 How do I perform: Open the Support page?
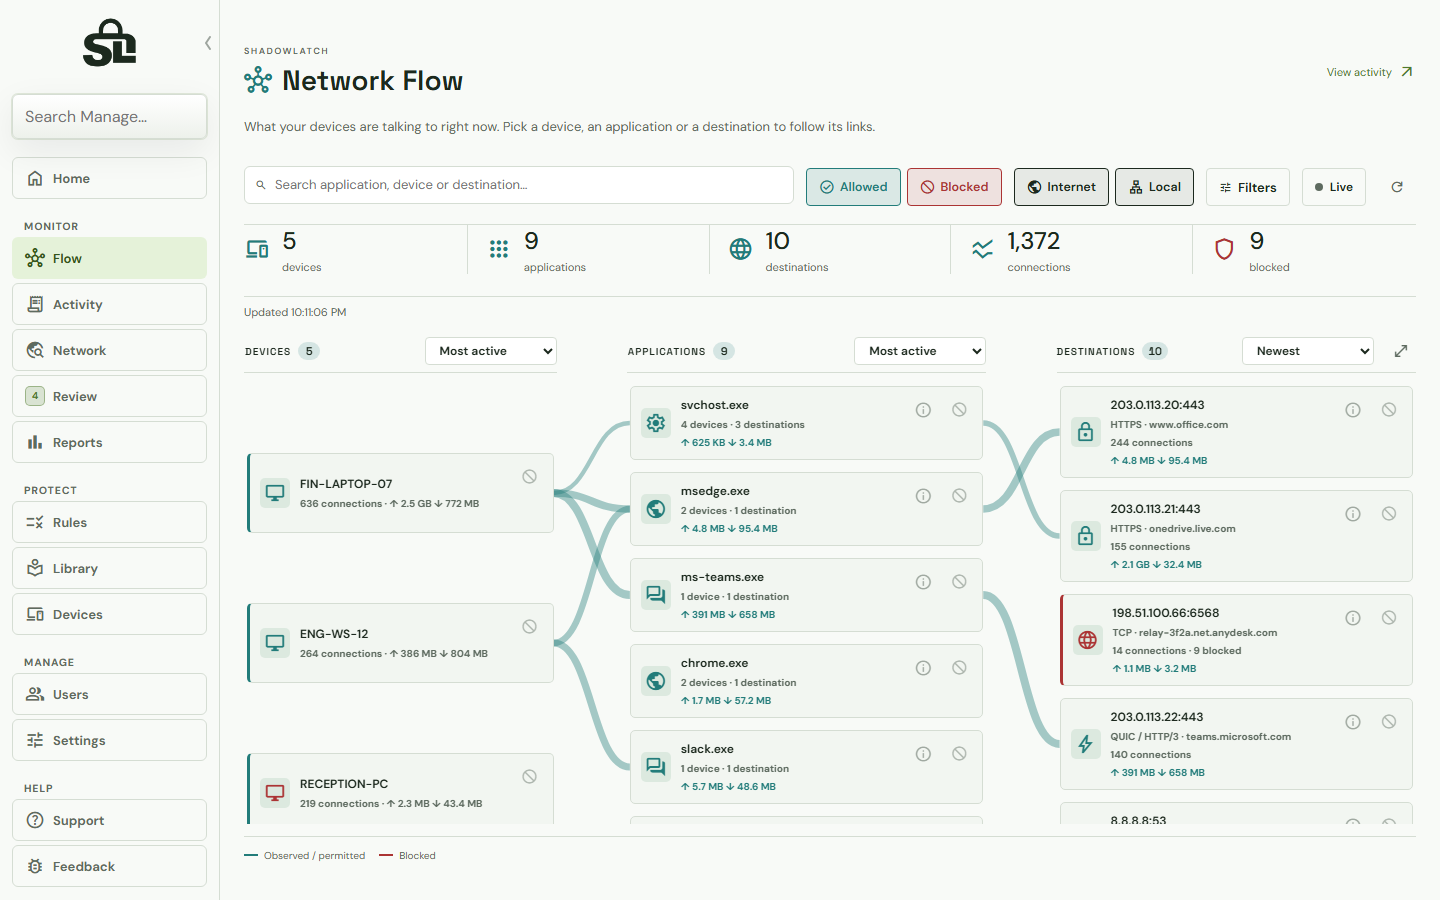coord(109,820)
